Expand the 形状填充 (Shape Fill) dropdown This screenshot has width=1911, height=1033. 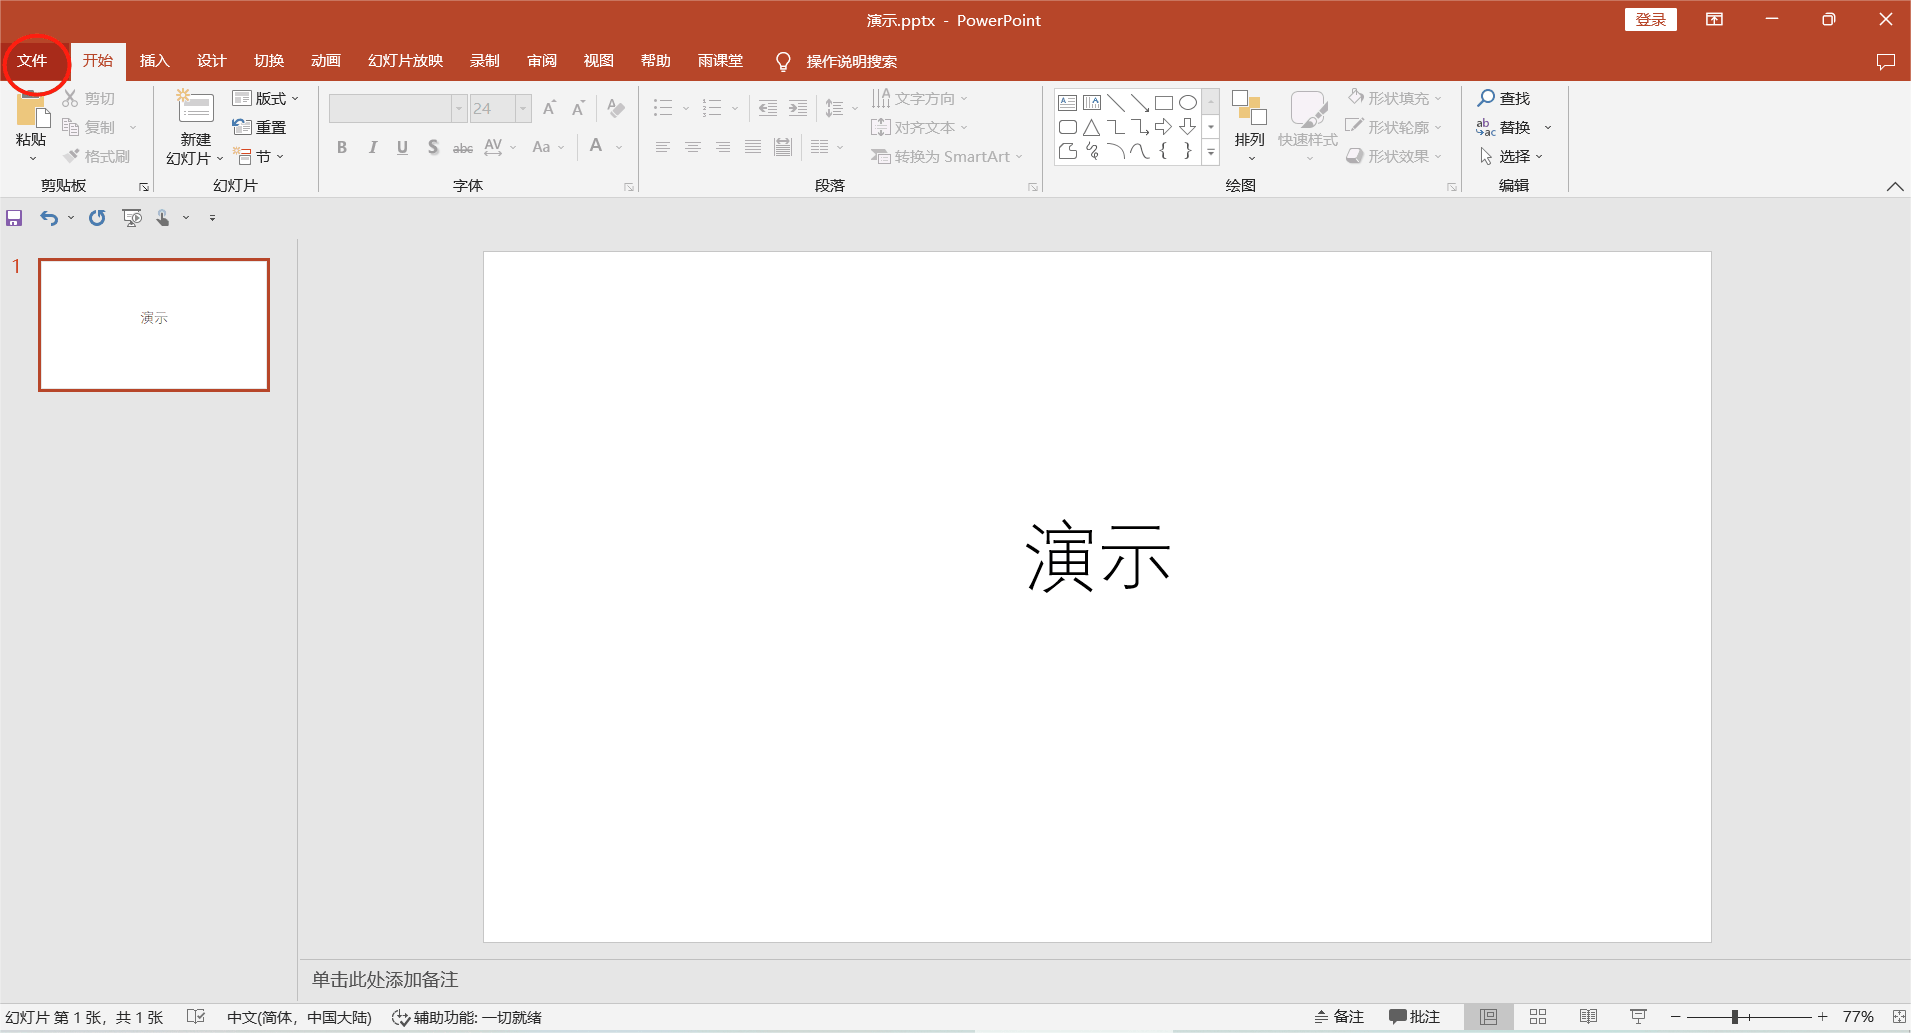pos(1440,97)
